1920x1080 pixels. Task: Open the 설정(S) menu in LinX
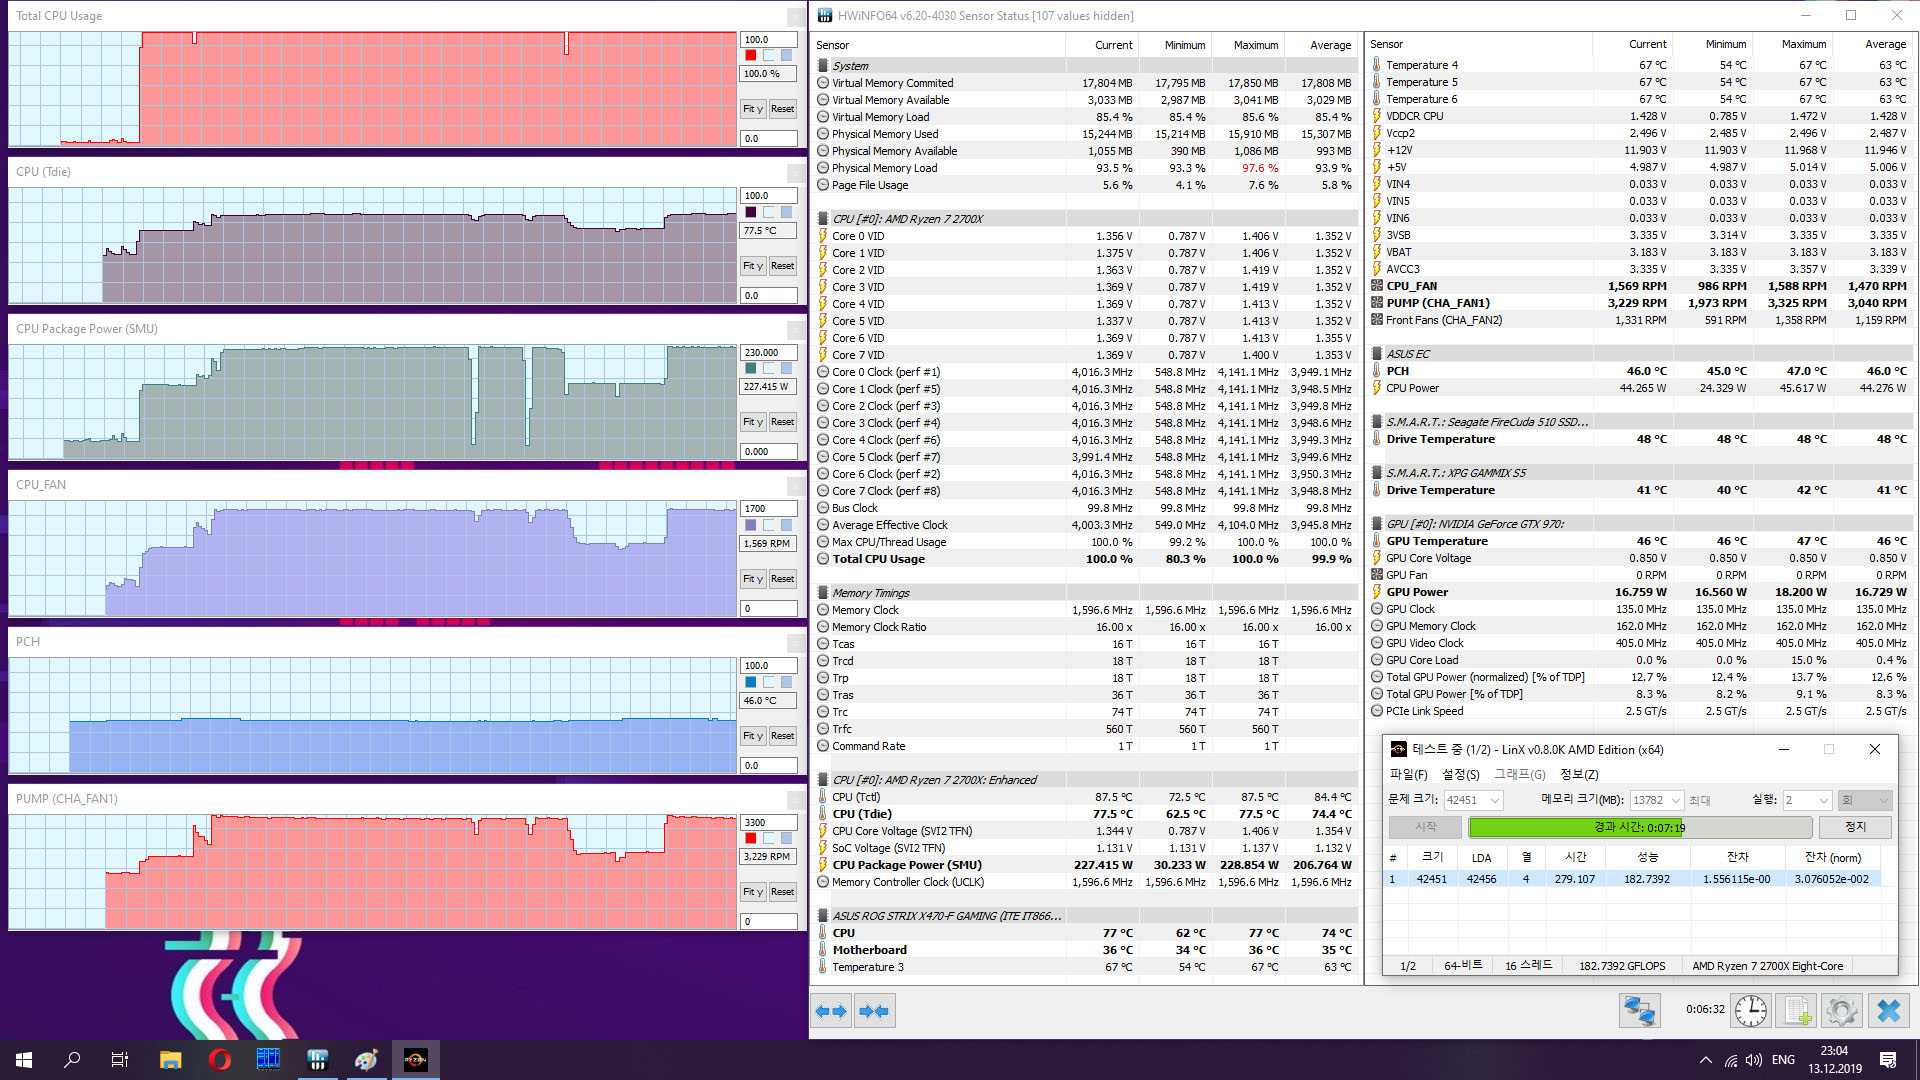[x=1460, y=775]
